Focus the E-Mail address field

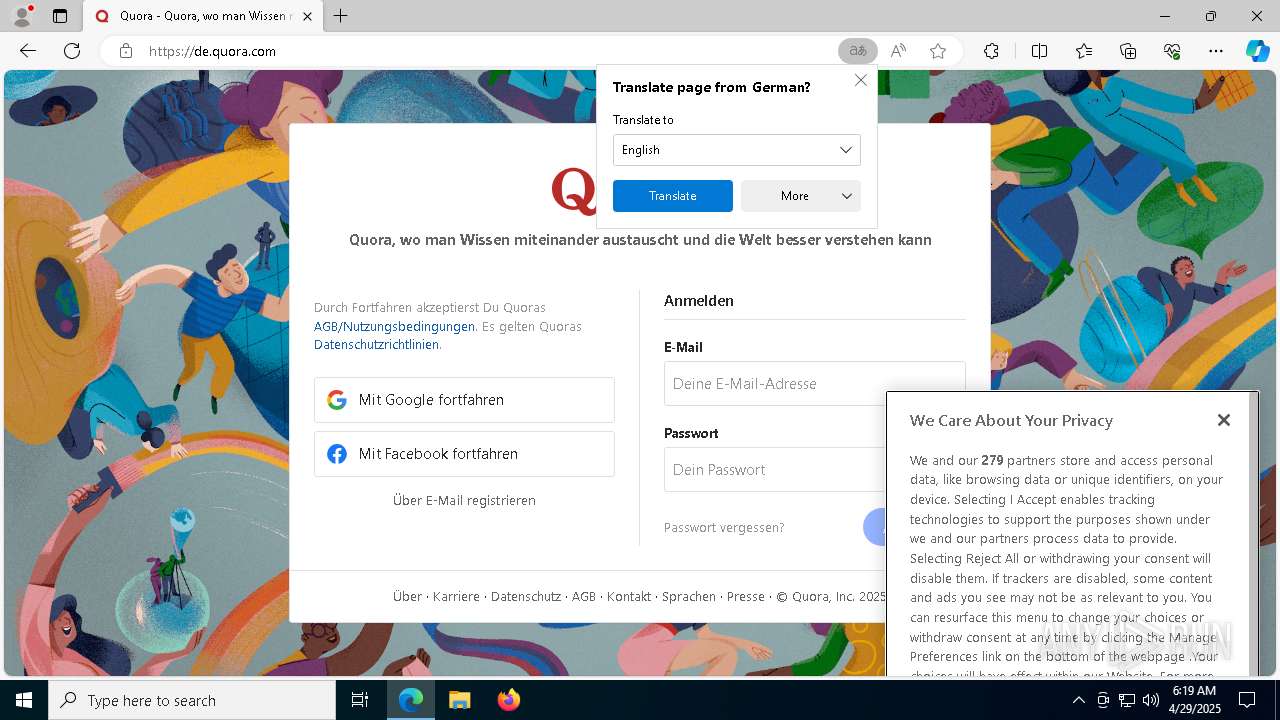pyautogui.click(x=815, y=384)
